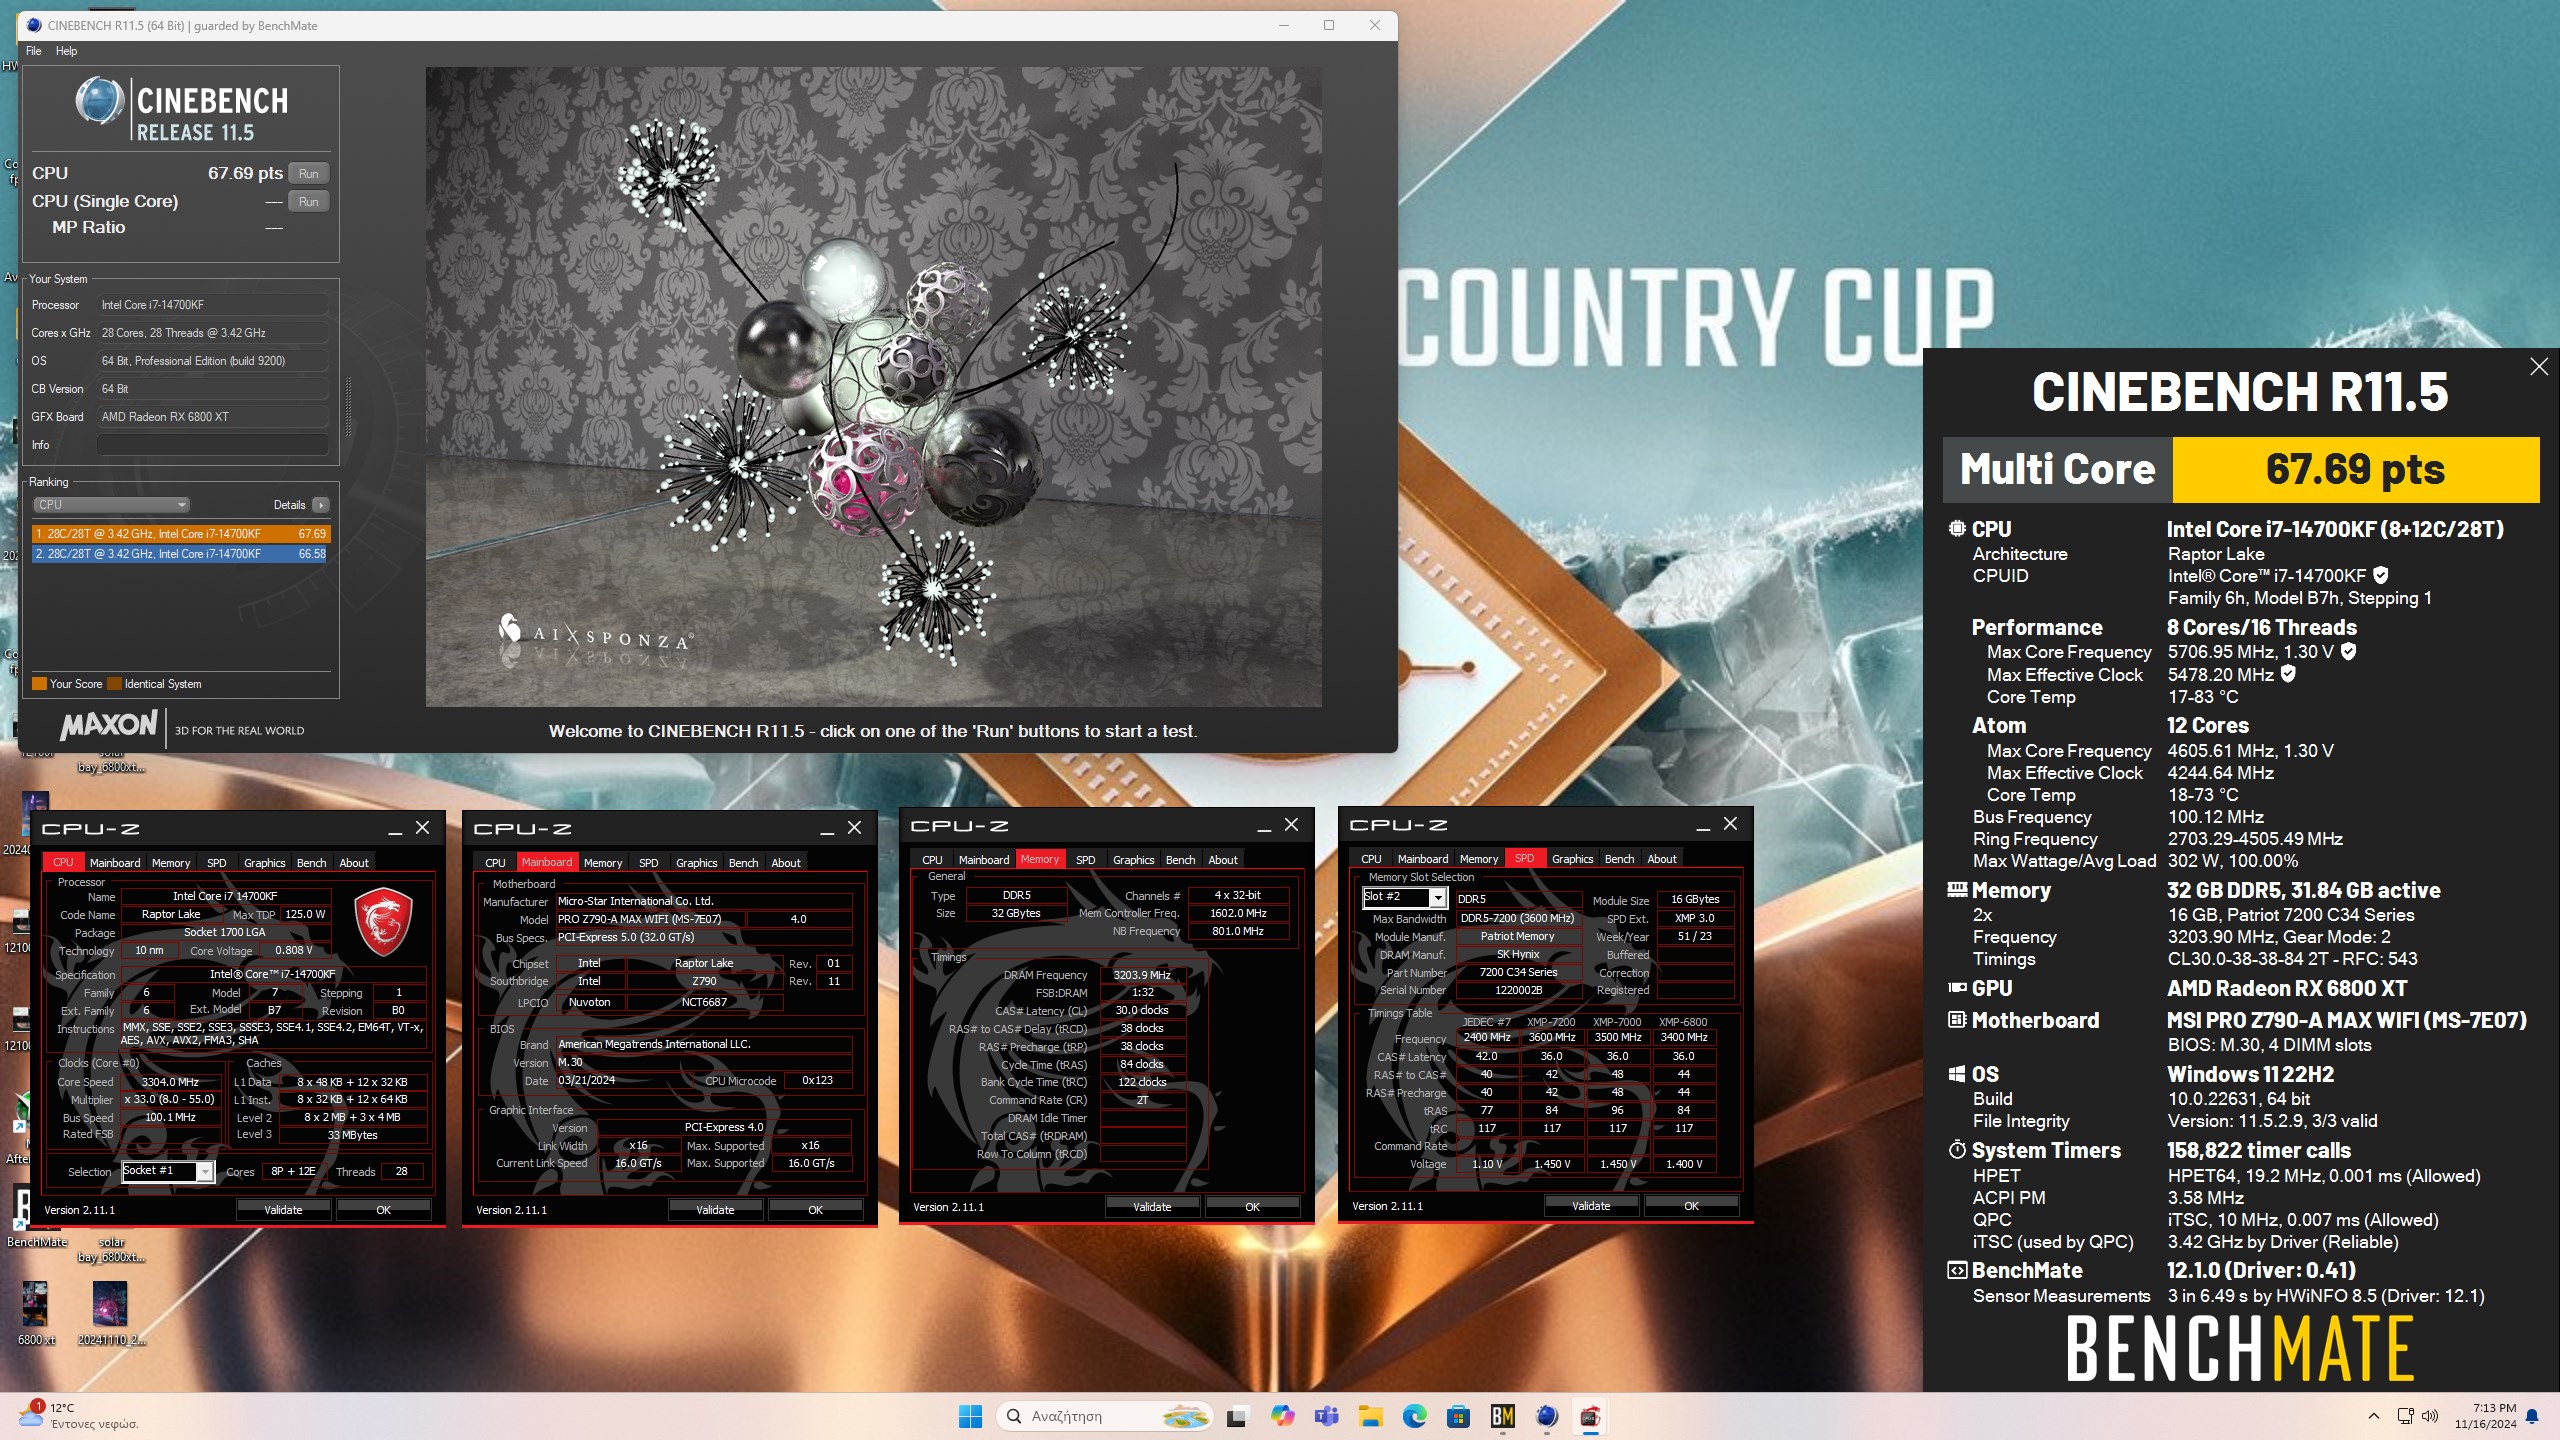
Task: Click the orange Your Score legend swatch
Action: coord(40,684)
